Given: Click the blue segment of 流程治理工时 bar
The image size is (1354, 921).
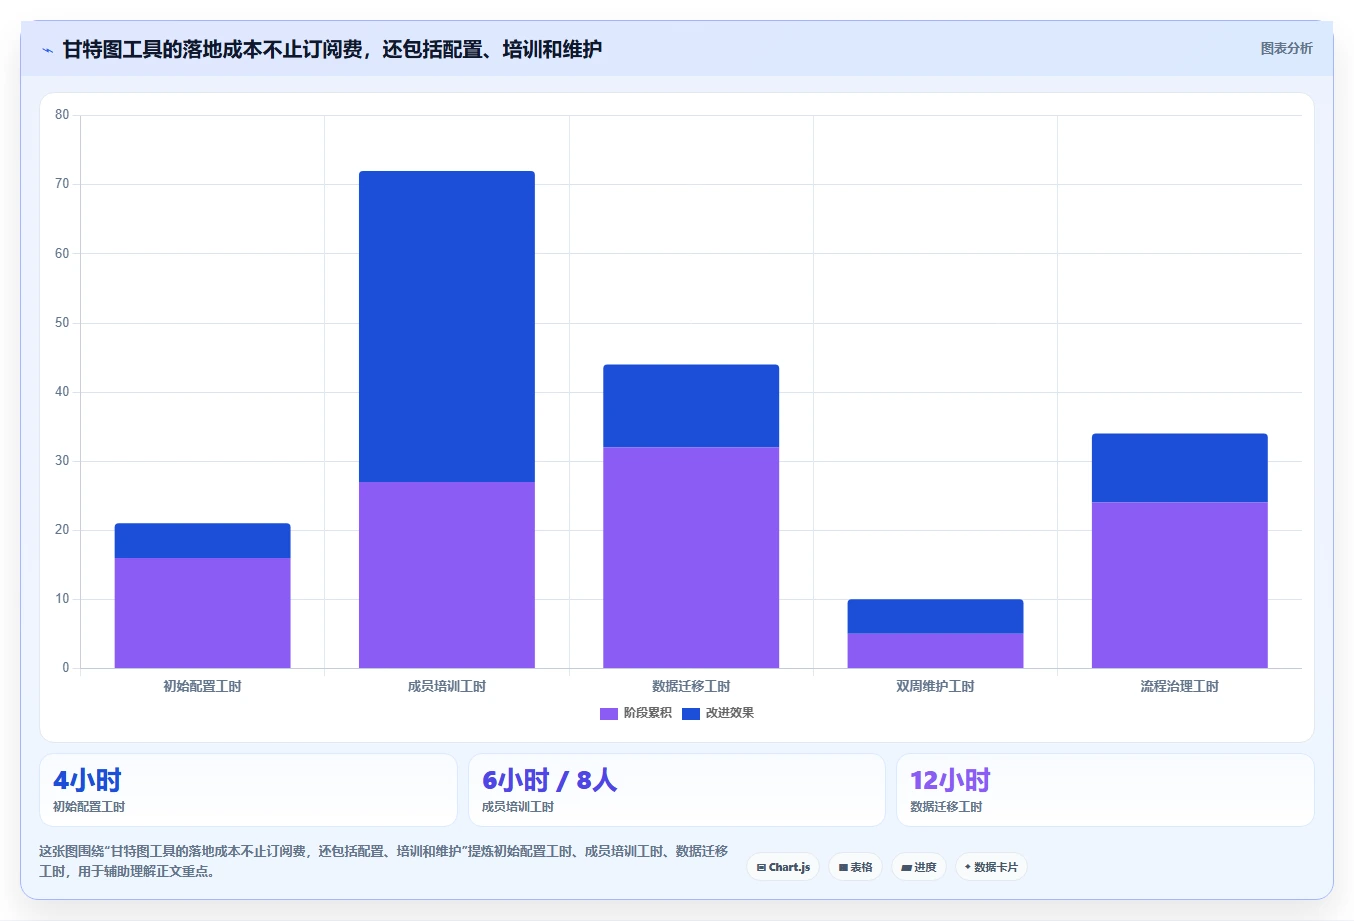Looking at the screenshot, I should pyautogui.click(x=1180, y=468).
